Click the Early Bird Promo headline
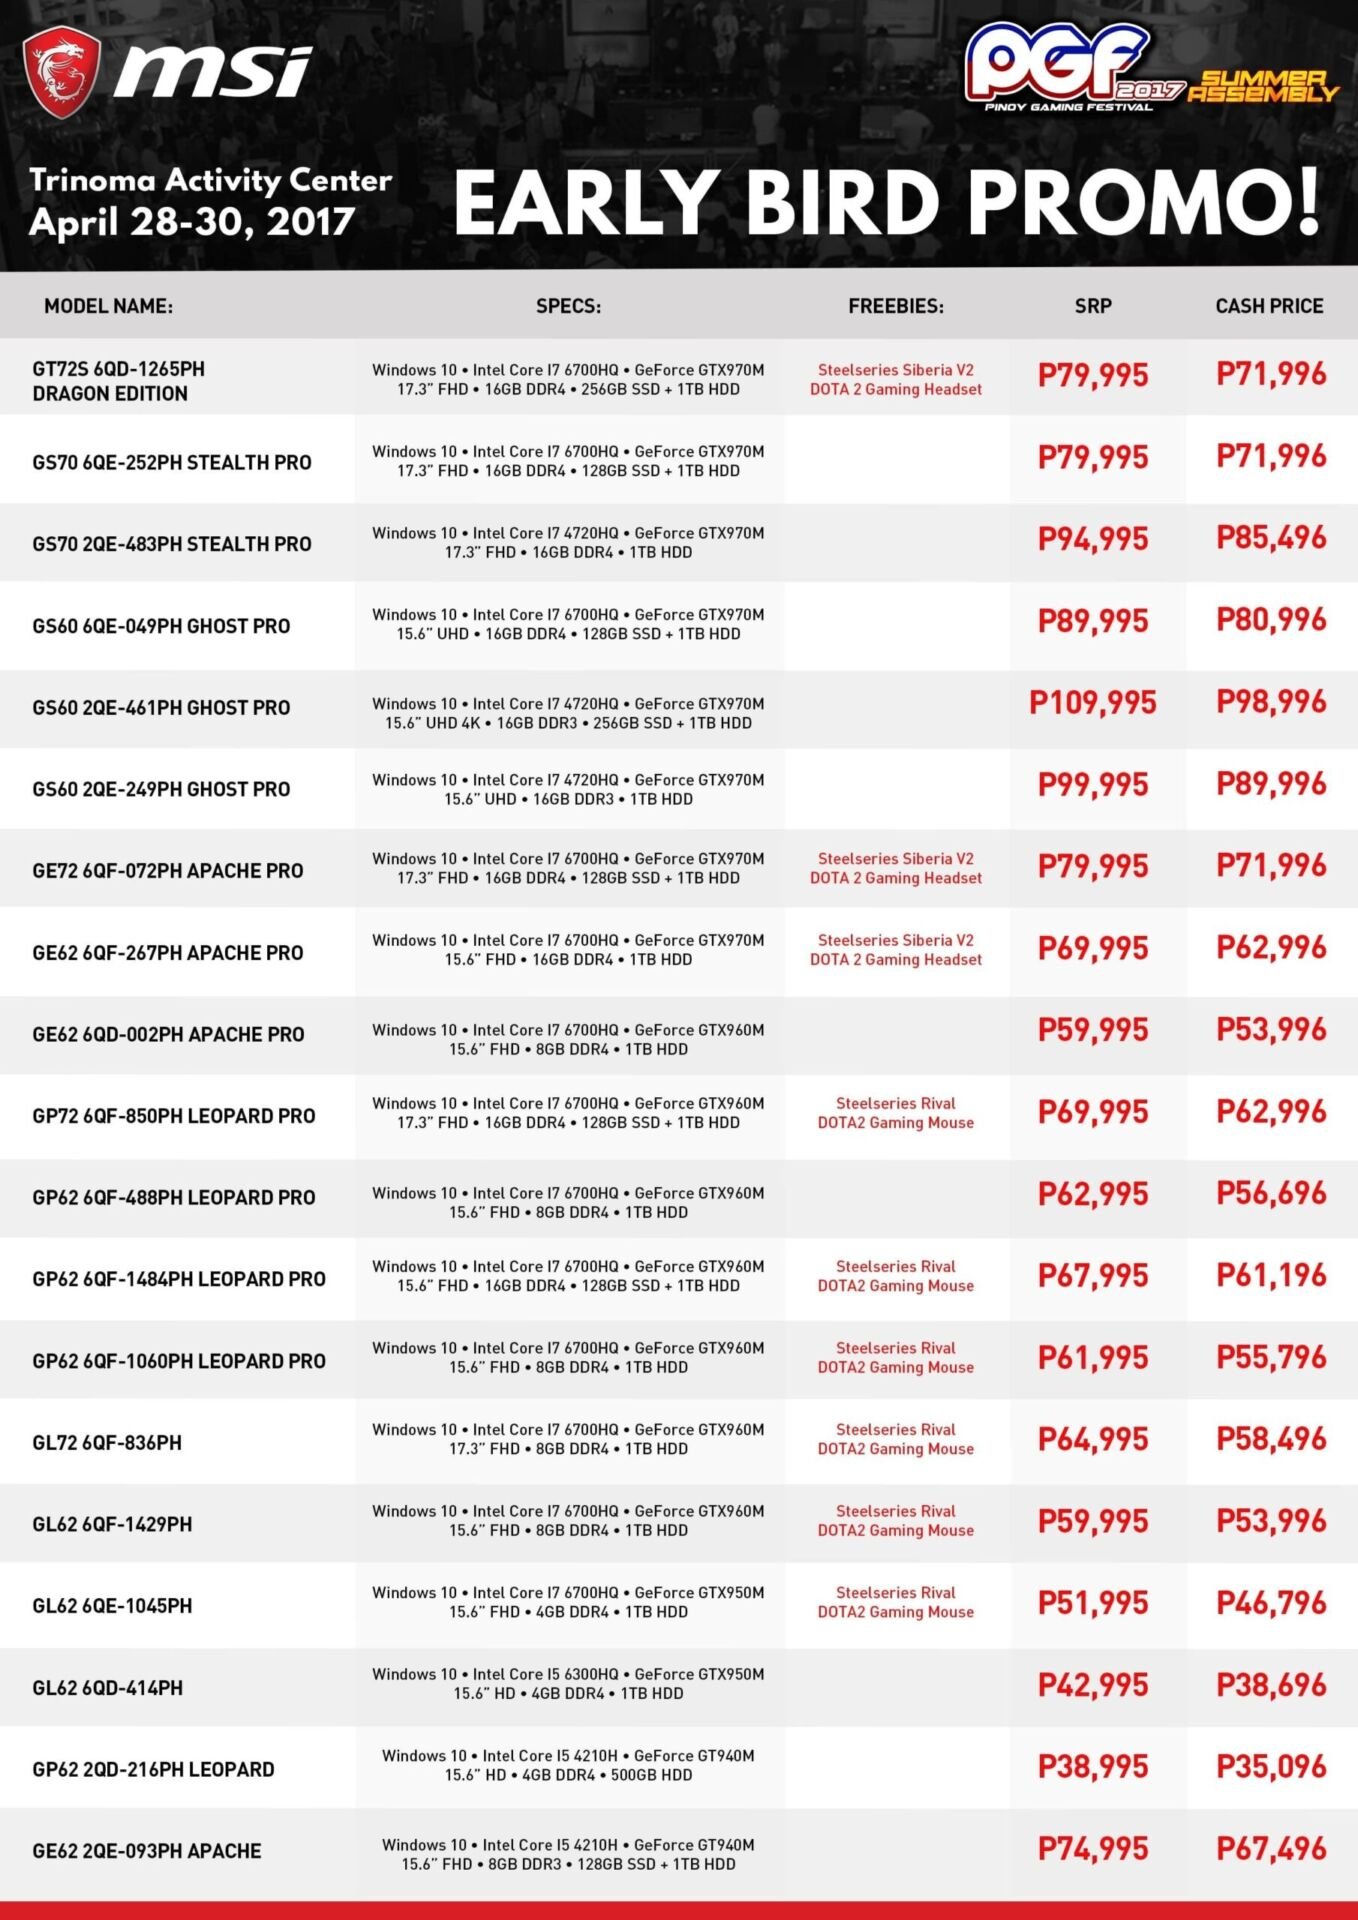The image size is (1358, 1920). (x=886, y=203)
